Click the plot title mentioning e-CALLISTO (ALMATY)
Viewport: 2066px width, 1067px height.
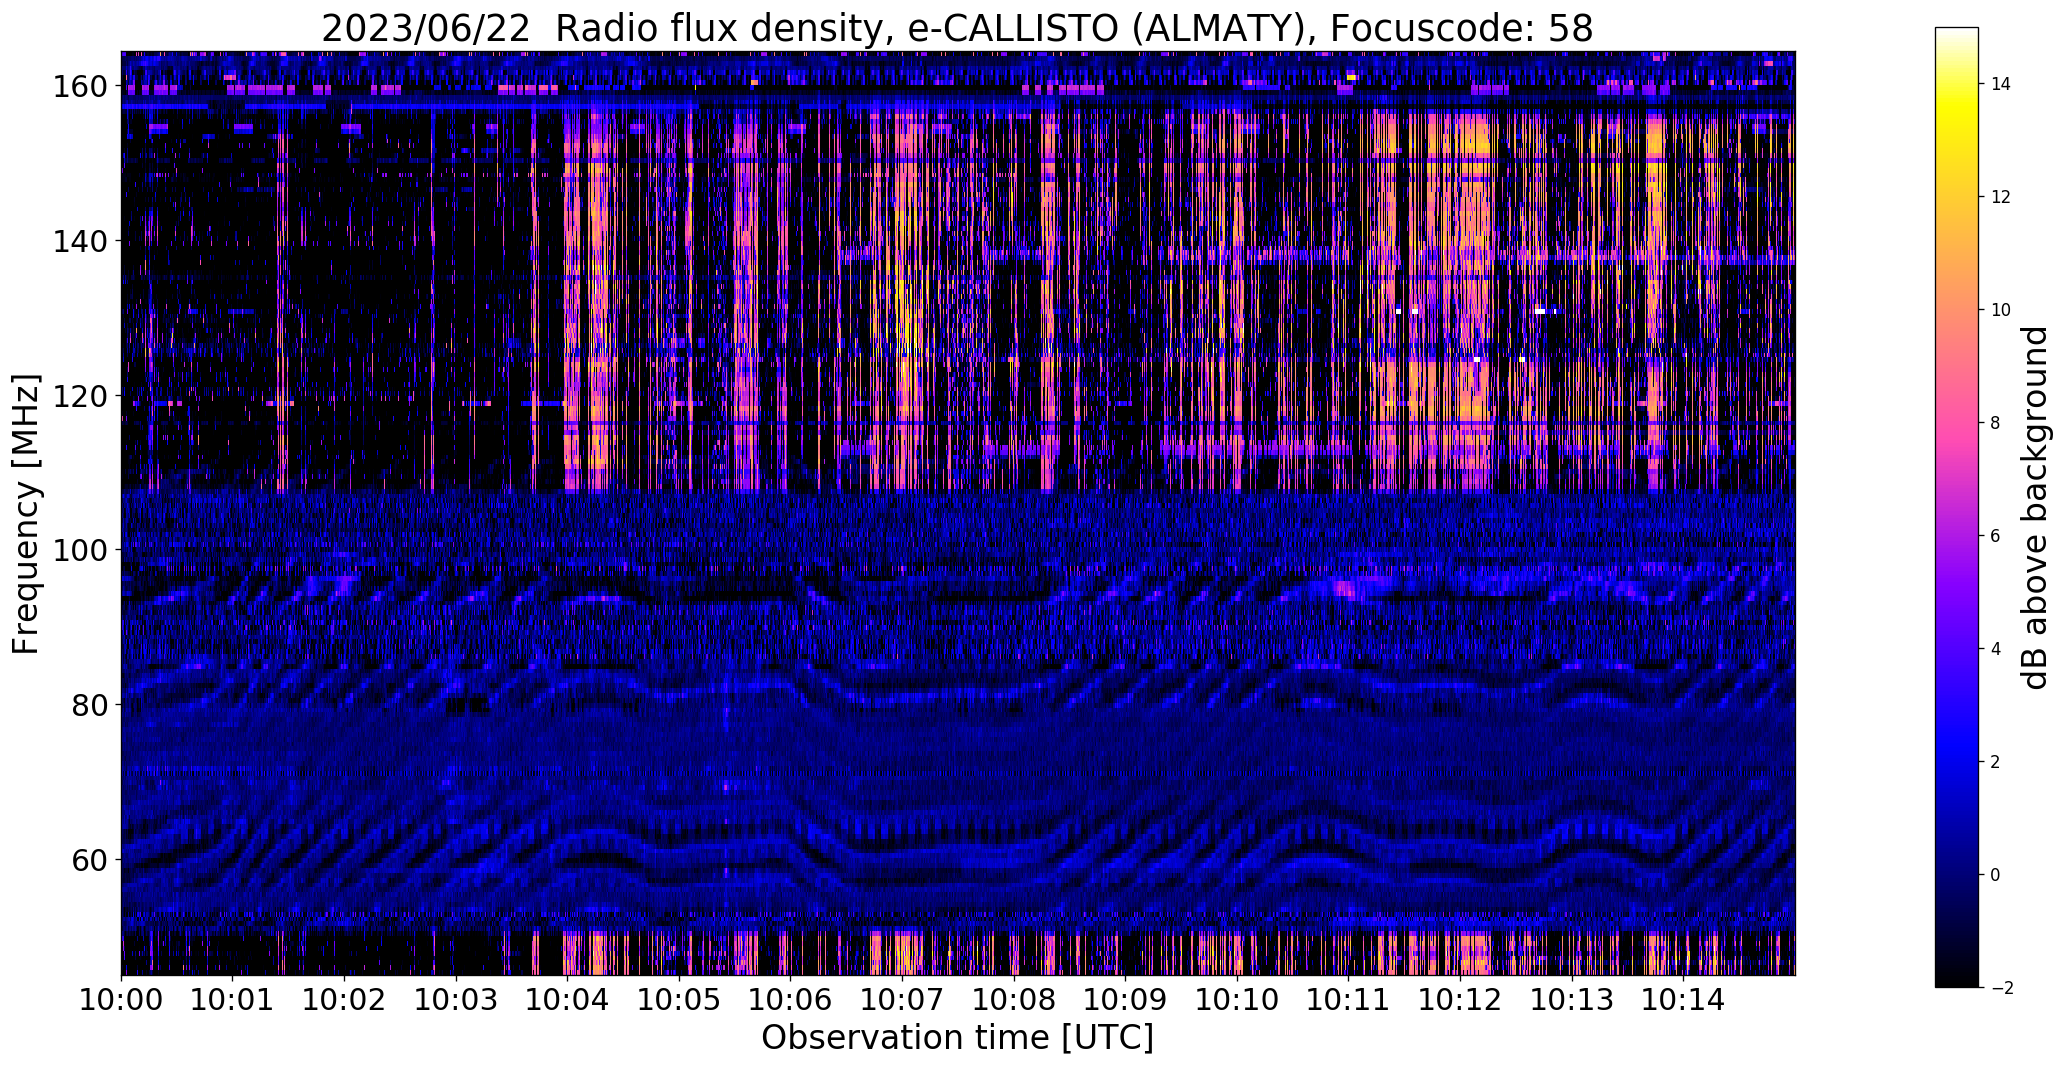point(957,29)
